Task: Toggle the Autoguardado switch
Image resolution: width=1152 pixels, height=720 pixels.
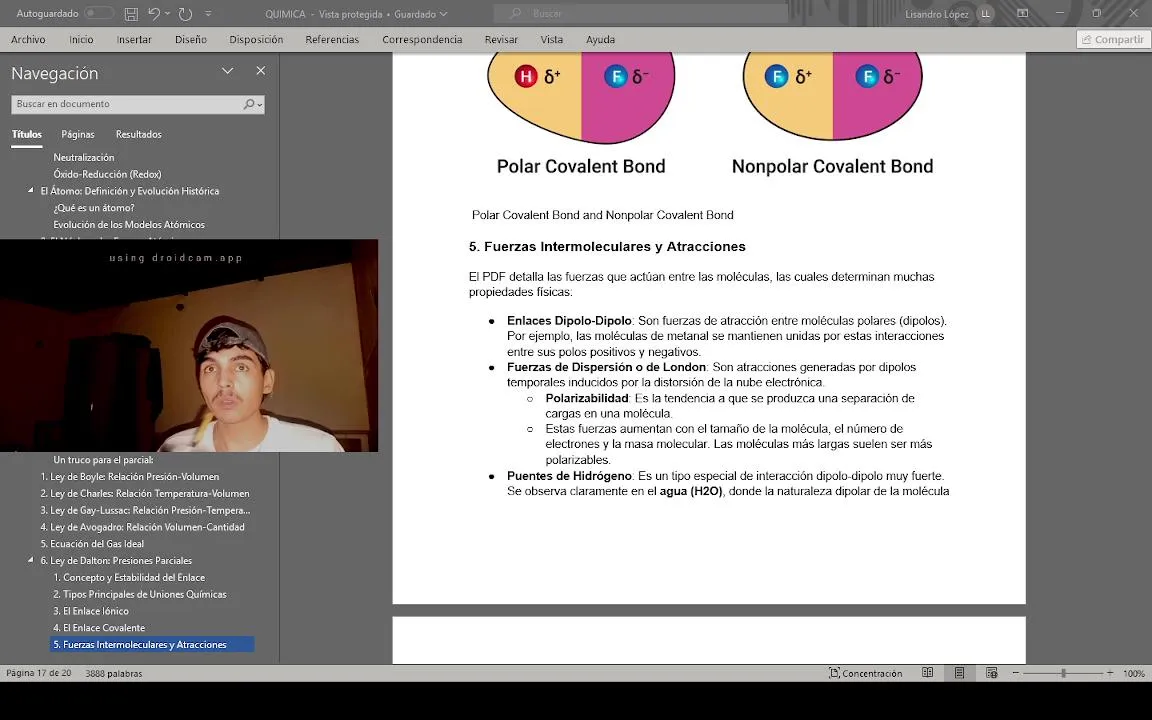Action: click(98, 13)
